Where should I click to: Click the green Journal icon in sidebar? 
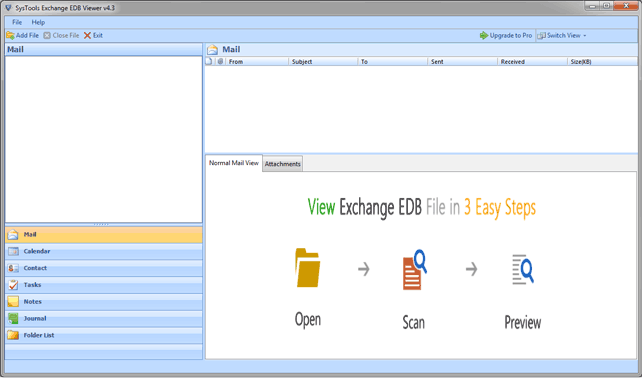coord(13,319)
